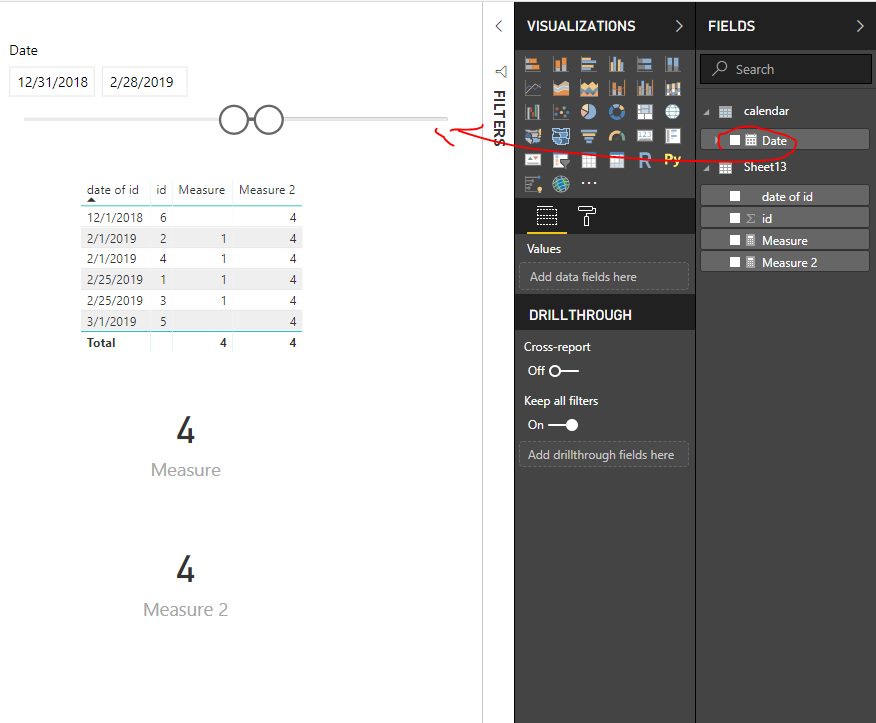Click the 'Add data fields here' well
Image resolution: width=876 pixels, height=723 pixels.
point(604,277)
